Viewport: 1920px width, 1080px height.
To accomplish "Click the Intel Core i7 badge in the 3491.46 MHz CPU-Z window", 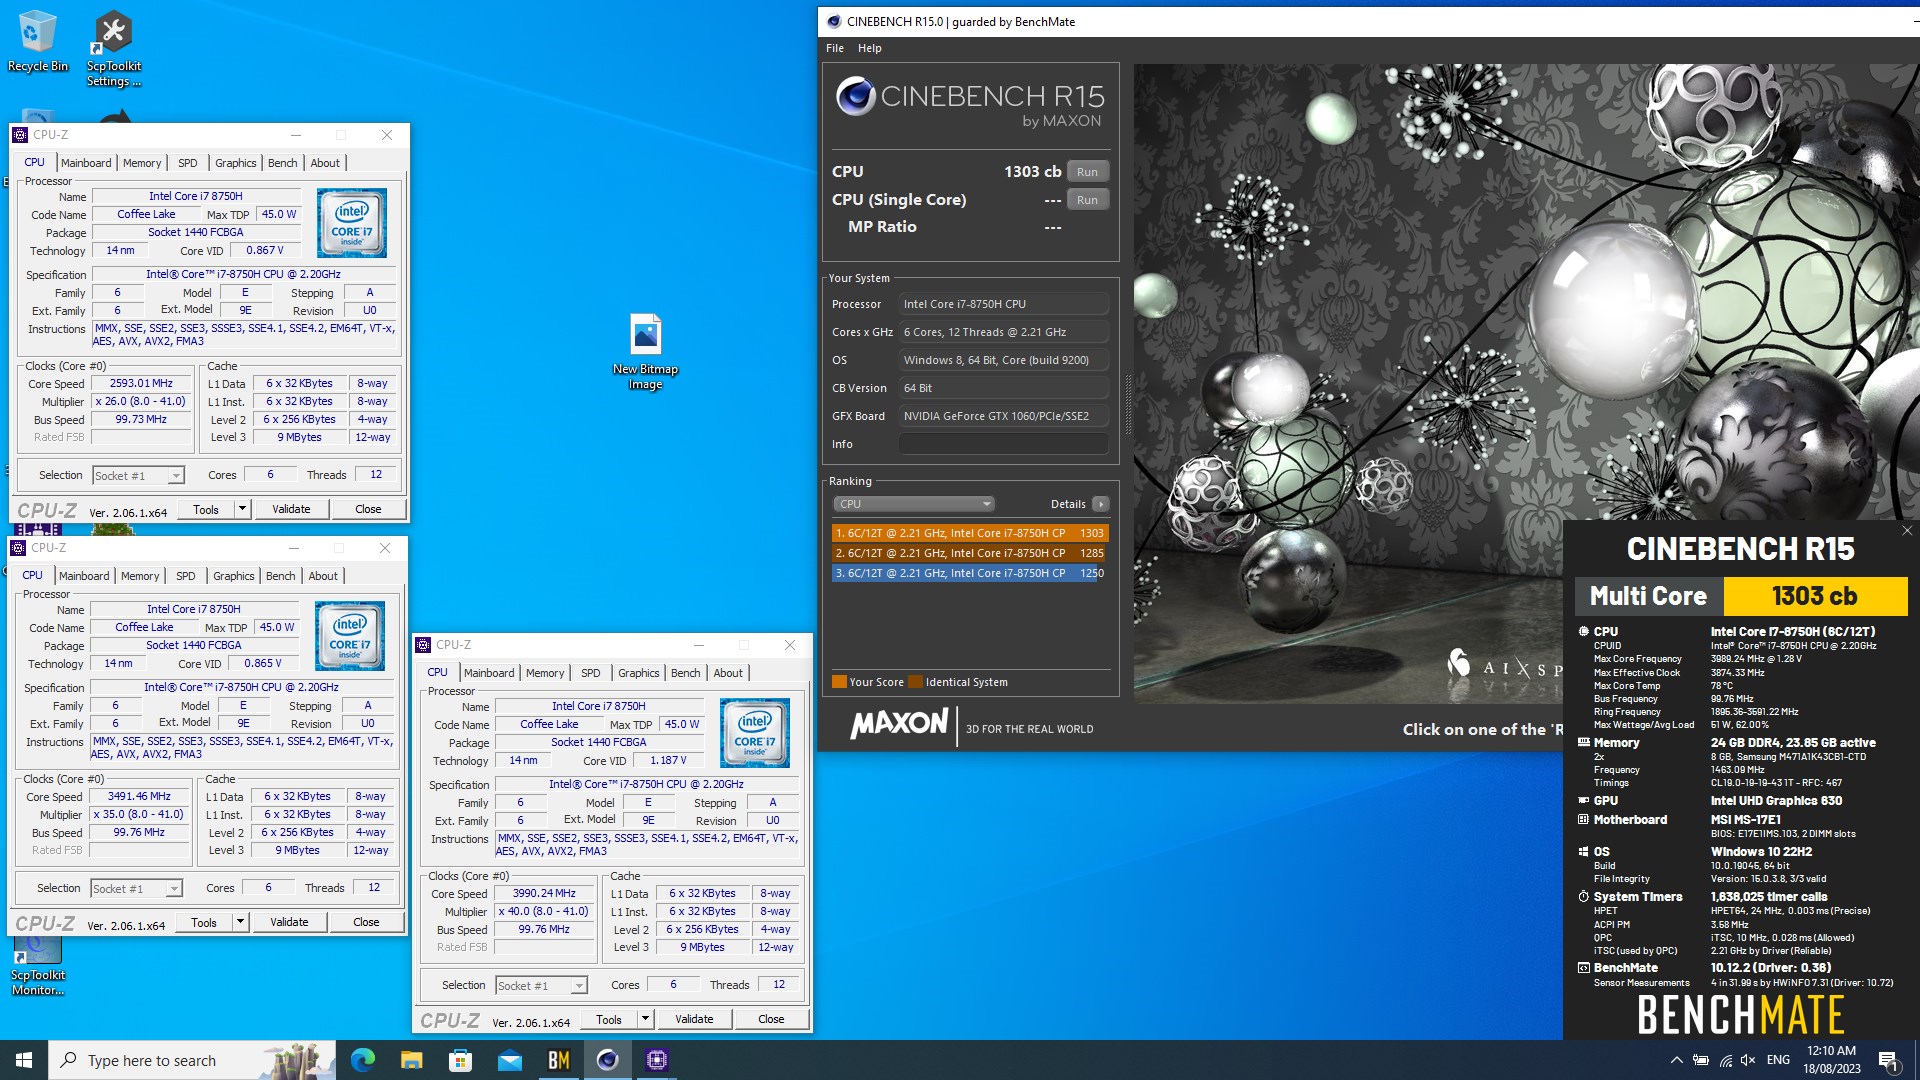I will click(x=350, y=636).
